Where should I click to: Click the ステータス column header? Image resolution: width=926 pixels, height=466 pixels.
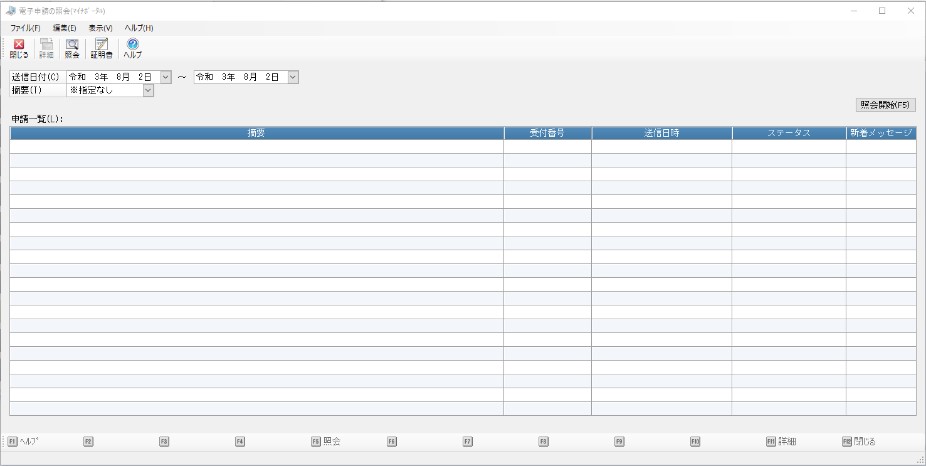pos(788,133)
